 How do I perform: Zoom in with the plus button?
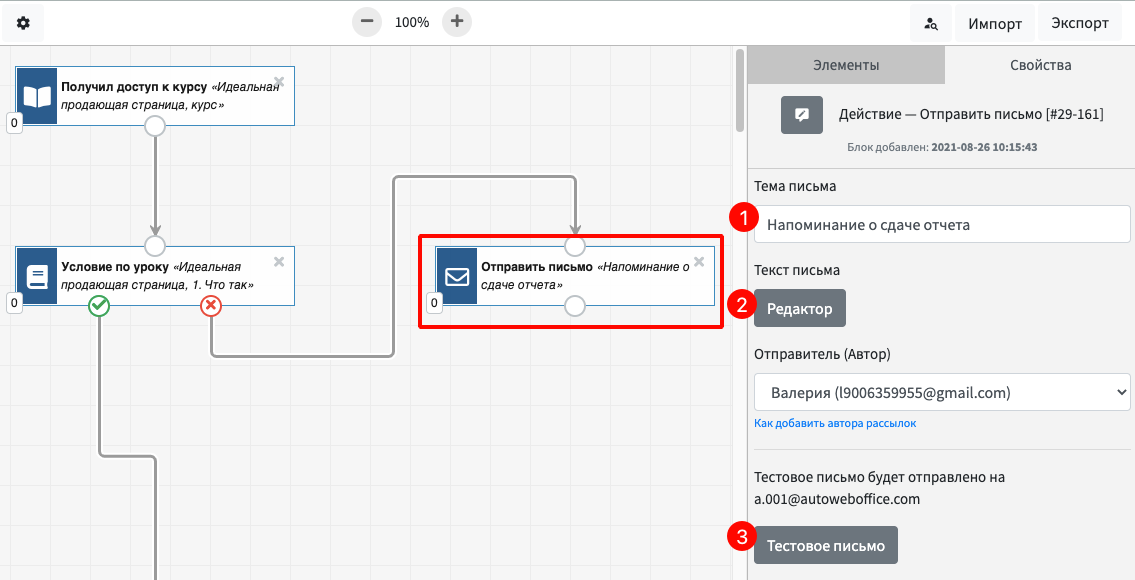[457, 22]
